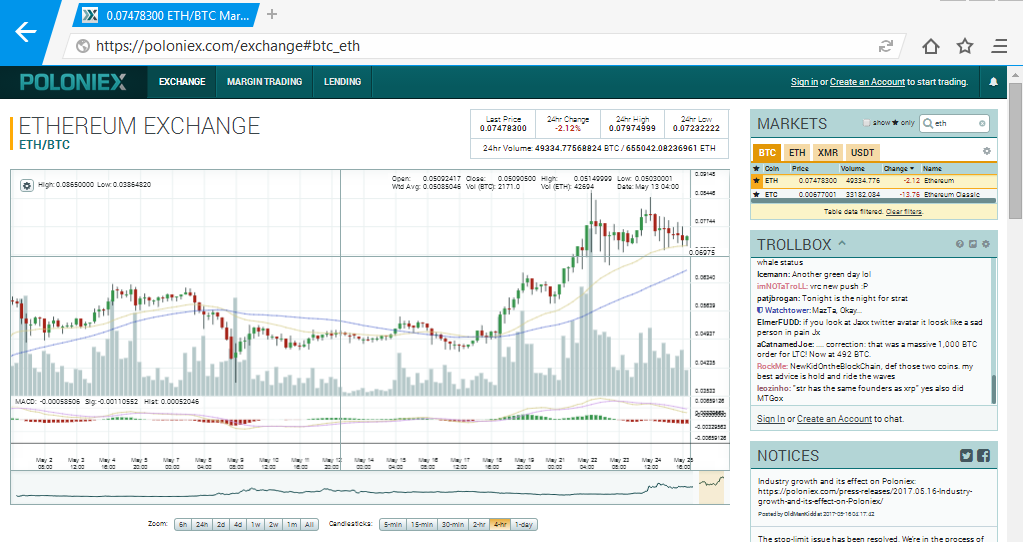Click the page vertical scrollbar

tap(1015, 150)
